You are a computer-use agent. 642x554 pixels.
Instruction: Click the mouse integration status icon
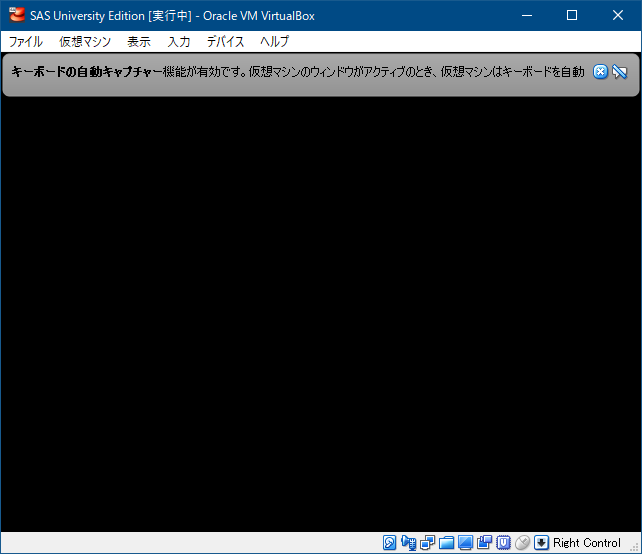522,543
